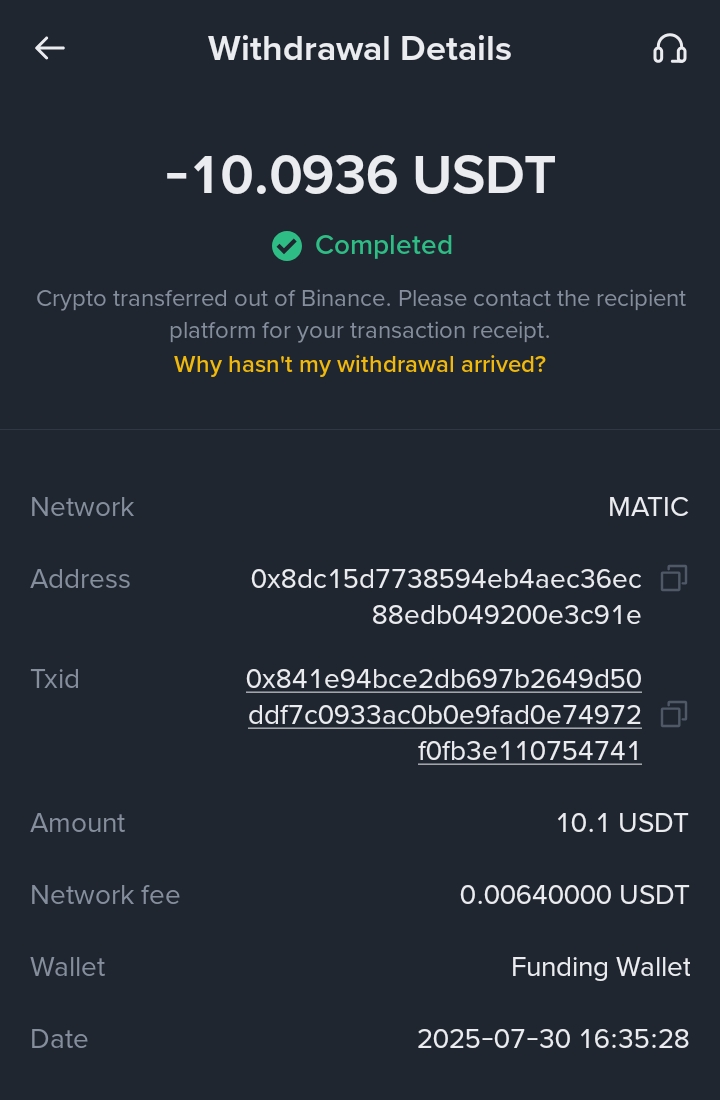Tap the Withdrawal Details page title

360,48
